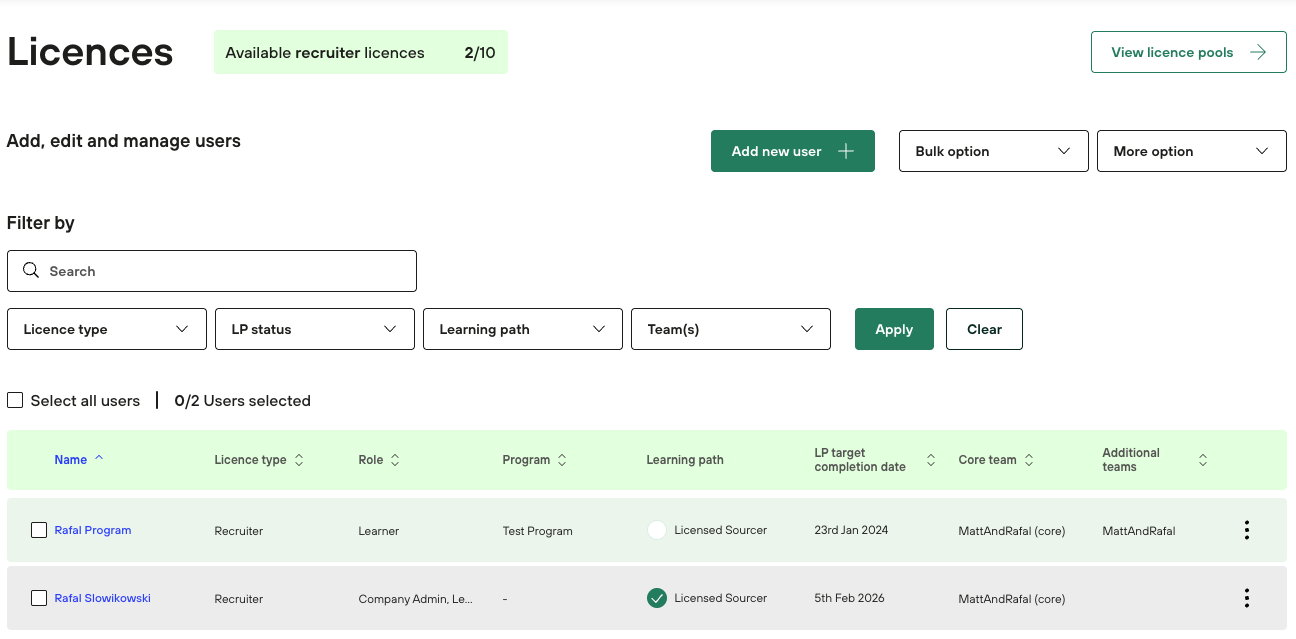Select Rafal Slowikowski row checkbox
Viewport: 1296px width, 639px height.
click(39, 598)
